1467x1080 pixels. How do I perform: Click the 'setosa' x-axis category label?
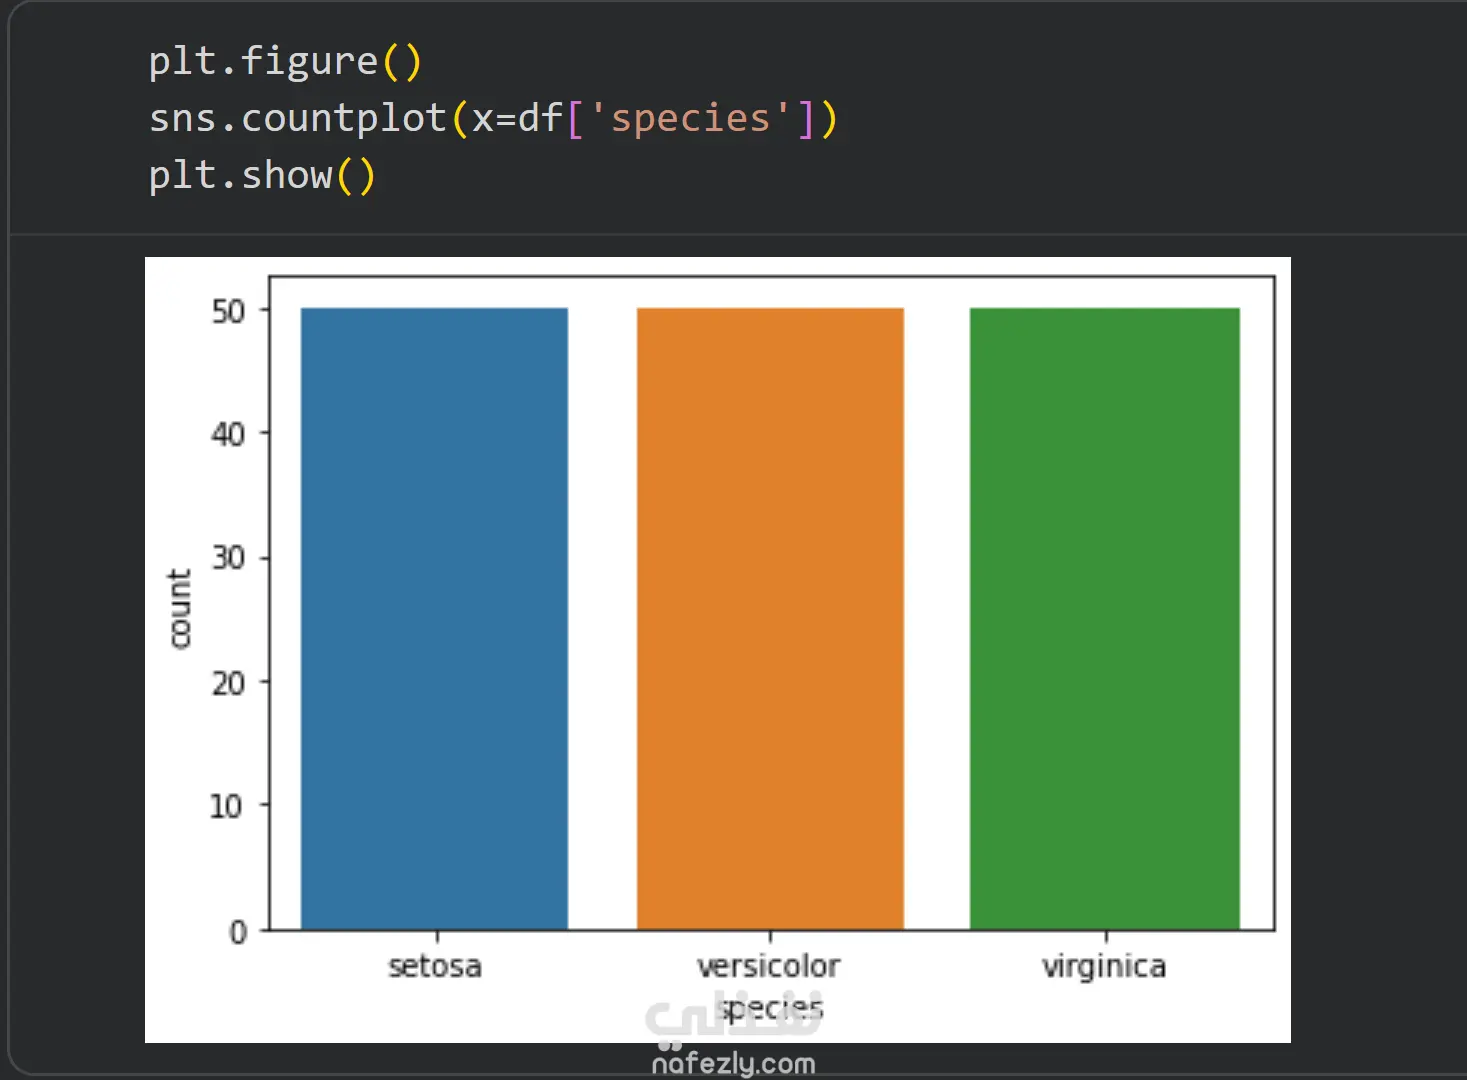pyautogui.click(x=435, y=966)
